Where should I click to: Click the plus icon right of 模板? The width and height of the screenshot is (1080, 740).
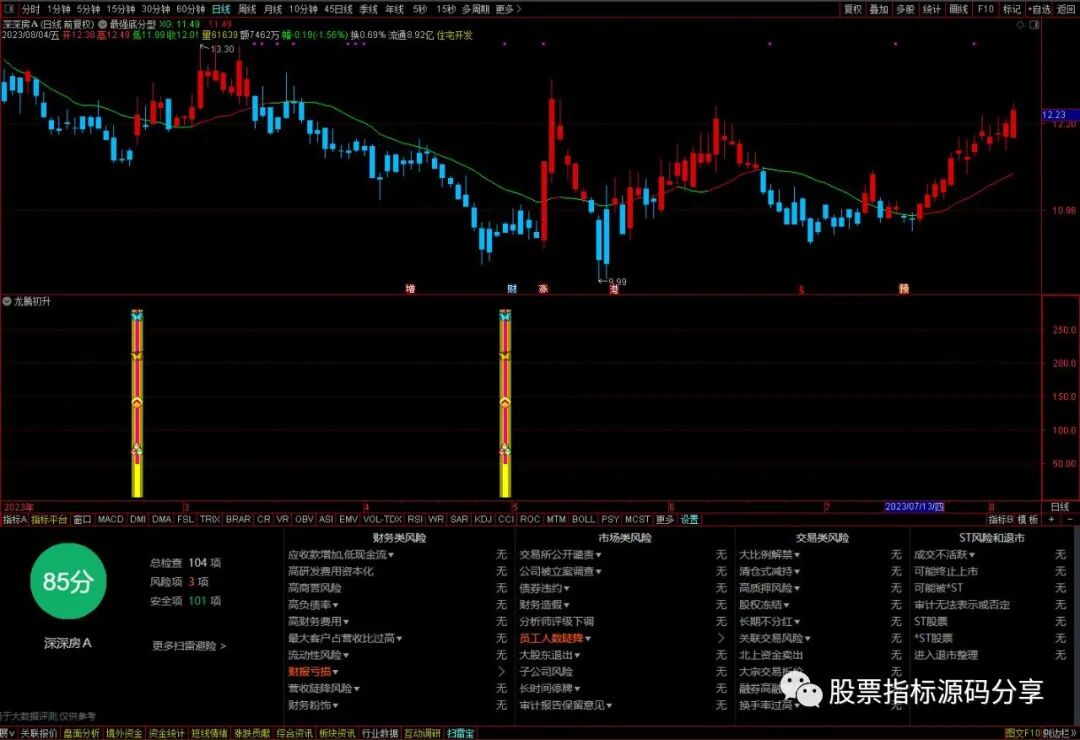coord(1052,520)
